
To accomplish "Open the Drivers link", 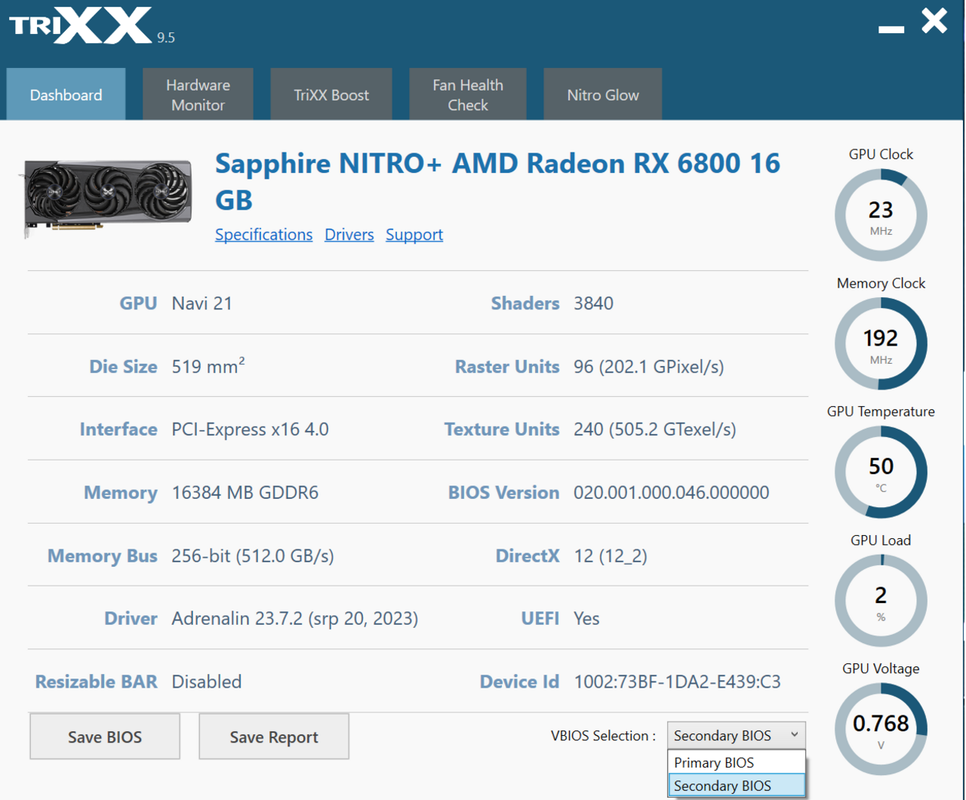I will (349, 235).
